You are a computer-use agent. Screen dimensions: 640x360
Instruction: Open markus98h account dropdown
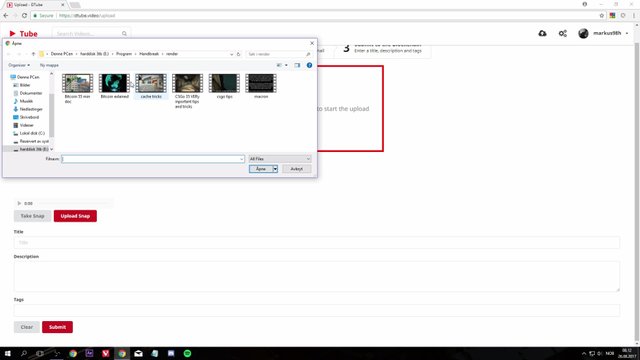(627, 33)
